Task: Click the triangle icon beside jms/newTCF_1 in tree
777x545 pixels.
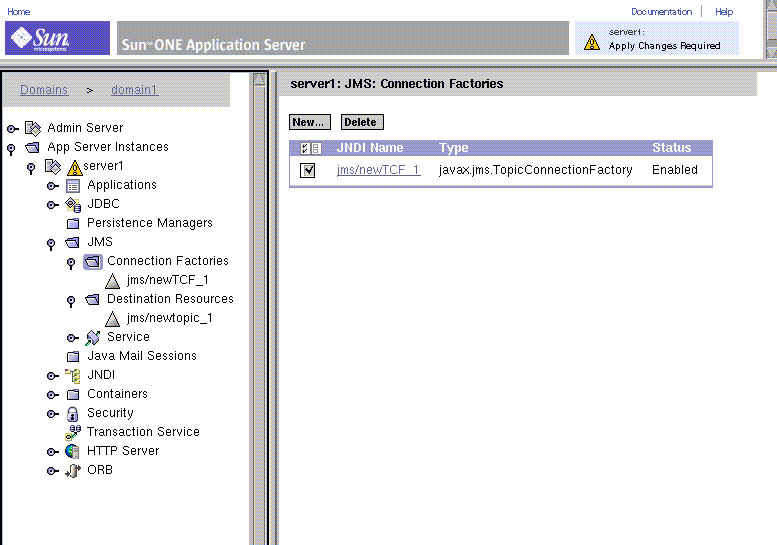Action: (x=112, y=281)
